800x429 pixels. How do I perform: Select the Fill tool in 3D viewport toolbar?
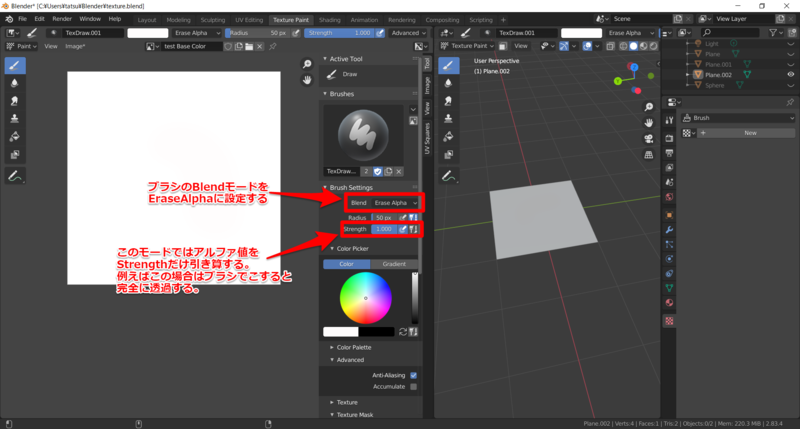tap(448, 136)
